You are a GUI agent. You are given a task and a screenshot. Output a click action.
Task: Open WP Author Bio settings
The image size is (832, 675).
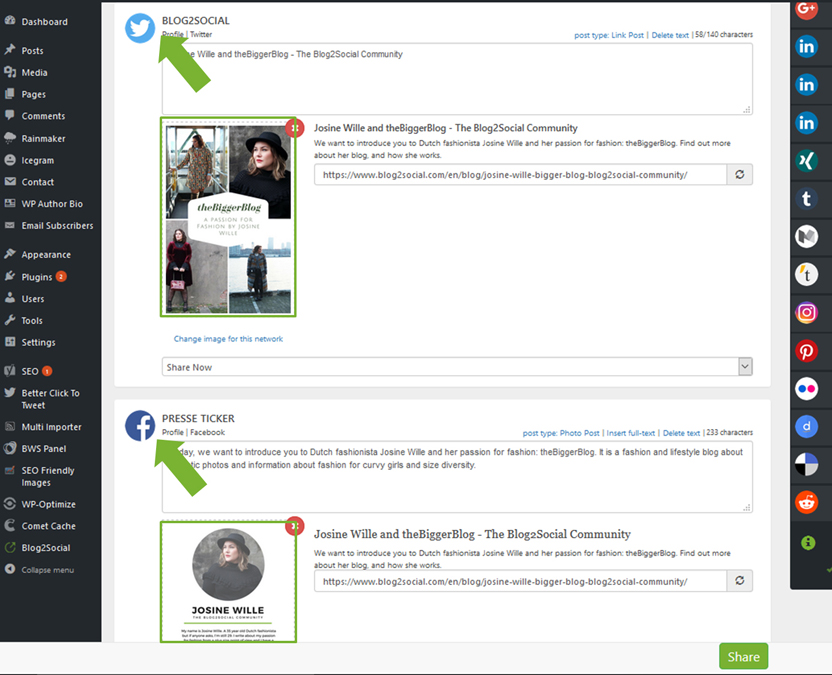coord(50,203)
